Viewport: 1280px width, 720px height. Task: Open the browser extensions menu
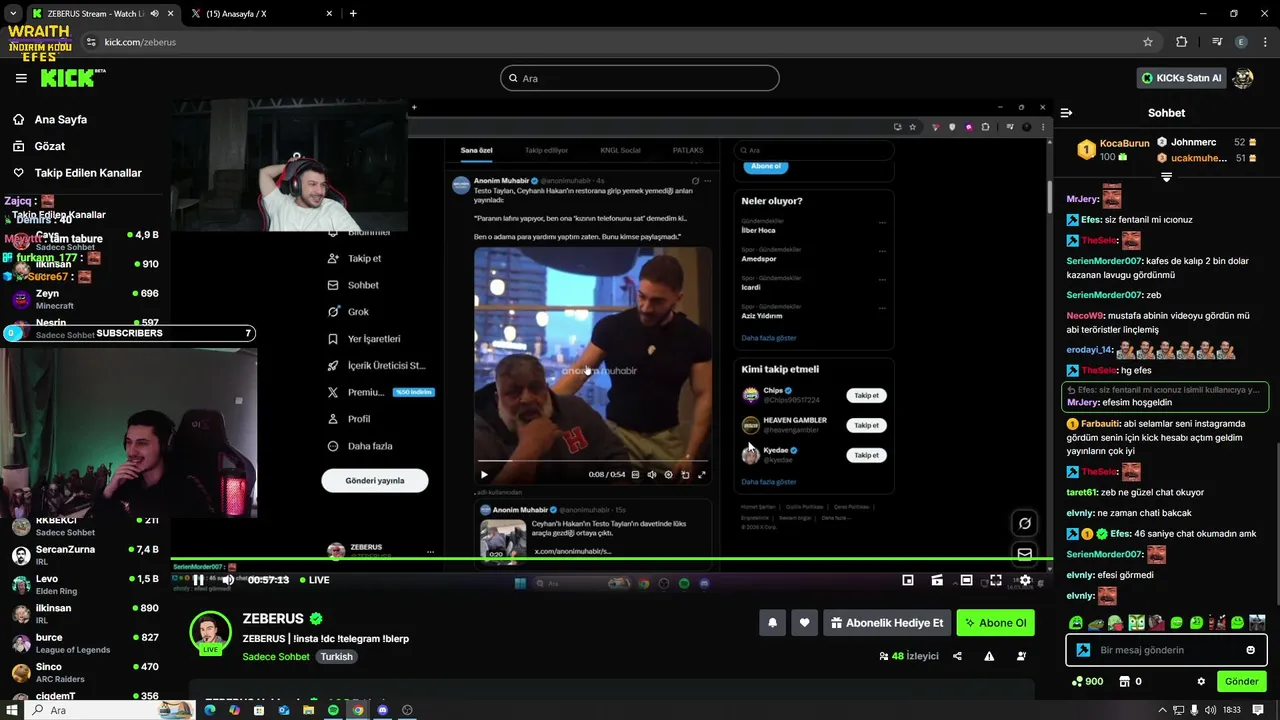click(1181, 42)
